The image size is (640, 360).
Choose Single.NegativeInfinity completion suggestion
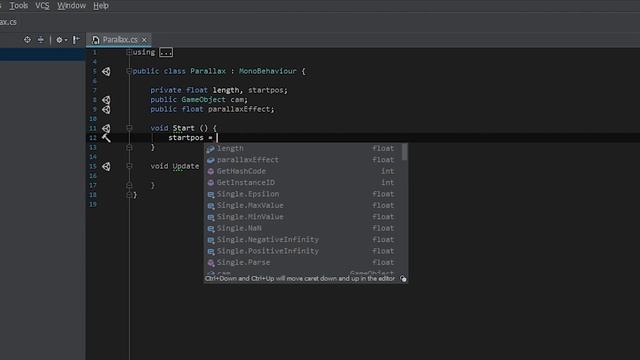pos(303,240)
